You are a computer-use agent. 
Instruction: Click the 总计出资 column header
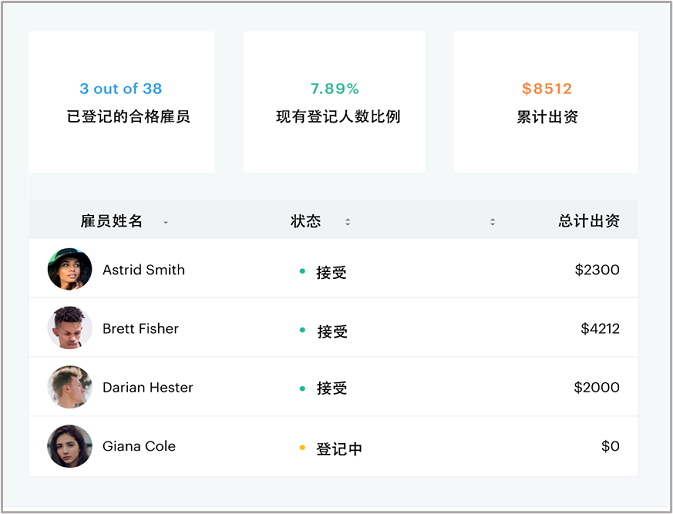[x=589, y=221]
